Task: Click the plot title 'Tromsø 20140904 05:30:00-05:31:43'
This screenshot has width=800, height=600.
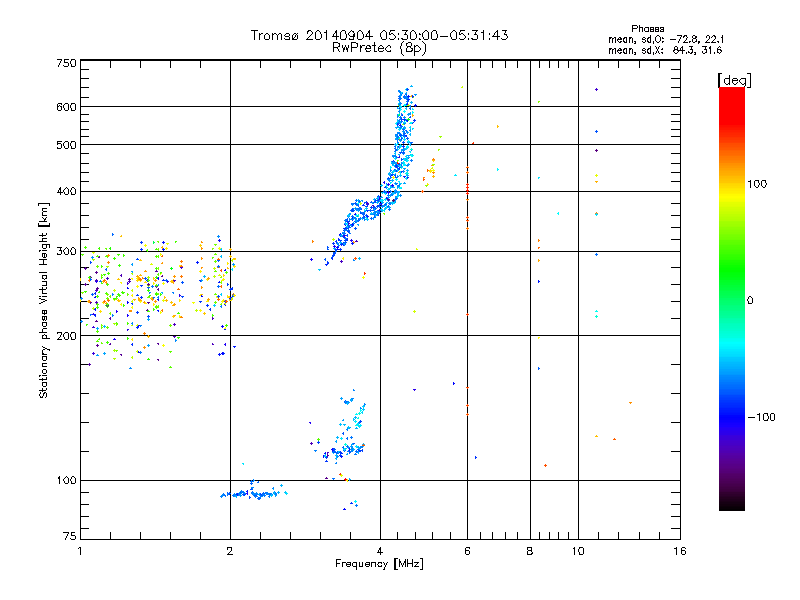Action: tap(379, 35)
